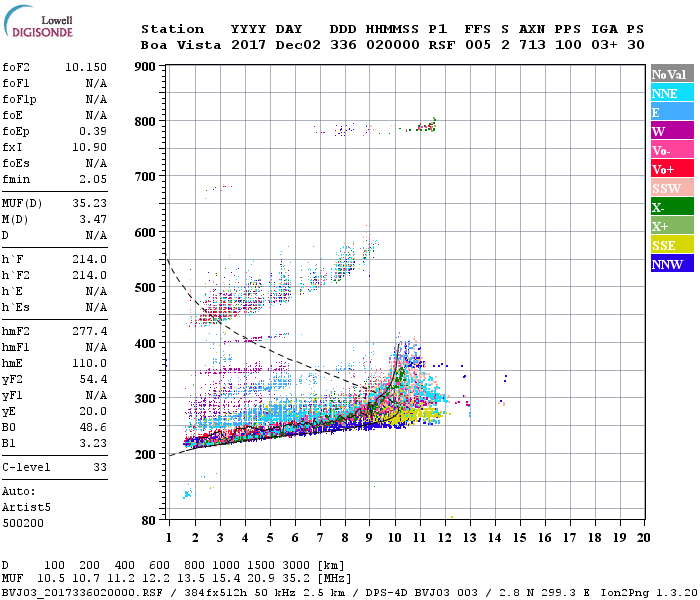This screenshot has width=700, height=600.
Task: Select the hmF2 value 277.4
Action: [90, 330]
